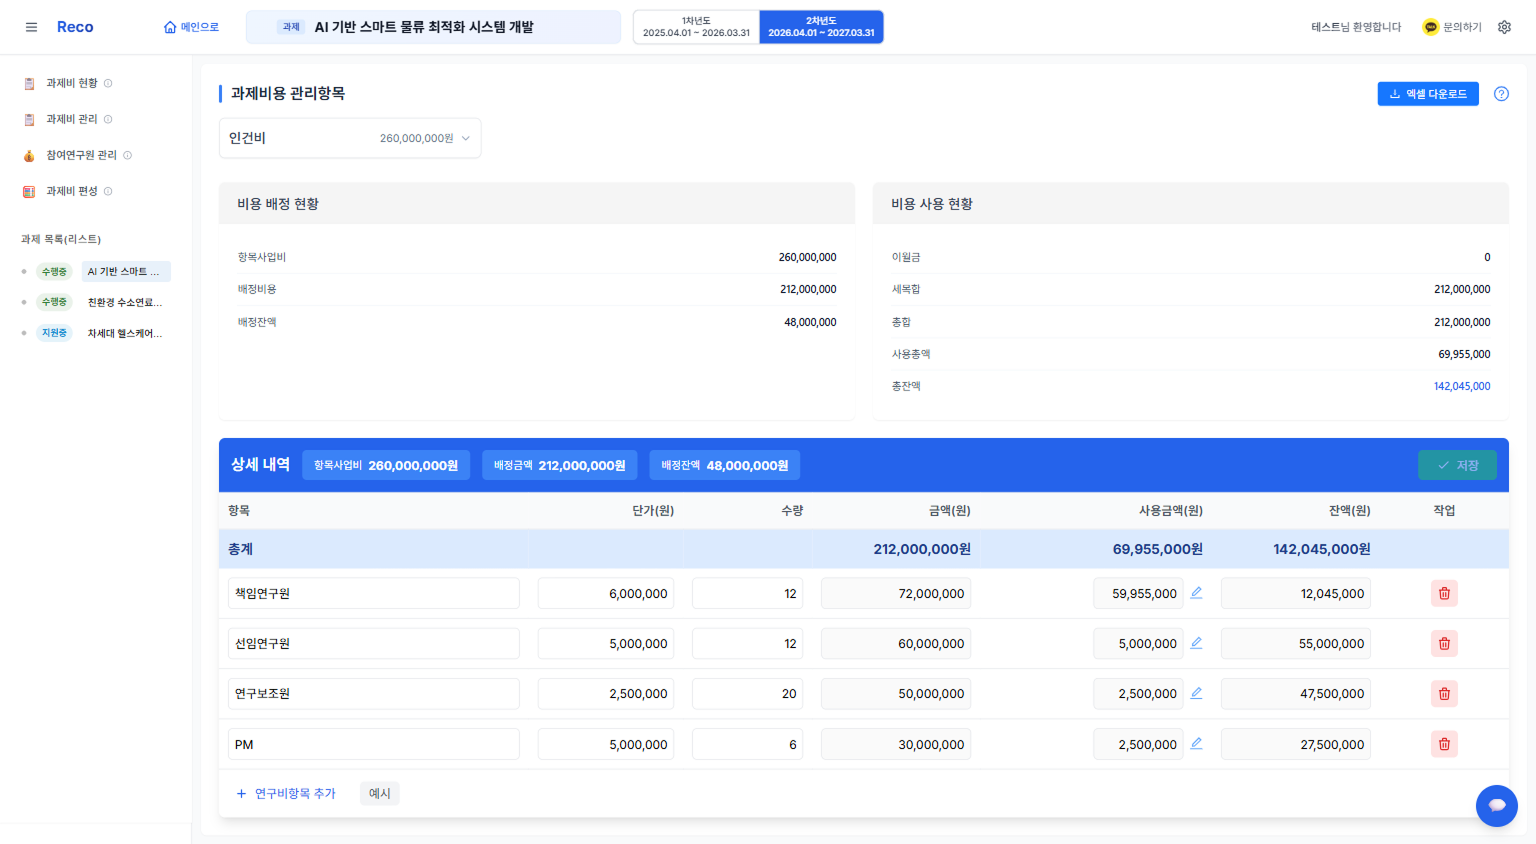Open 과제비 편성 in sidebar
The width and height of the screenshot is (1536, 844).
coord(71,191)
